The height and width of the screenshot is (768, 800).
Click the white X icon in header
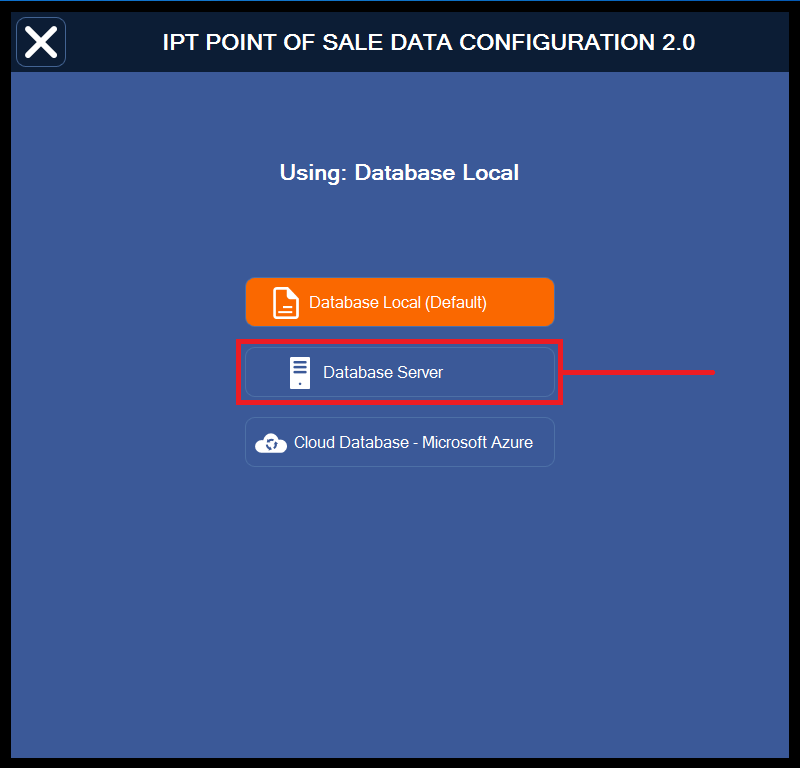pos(41,42)
